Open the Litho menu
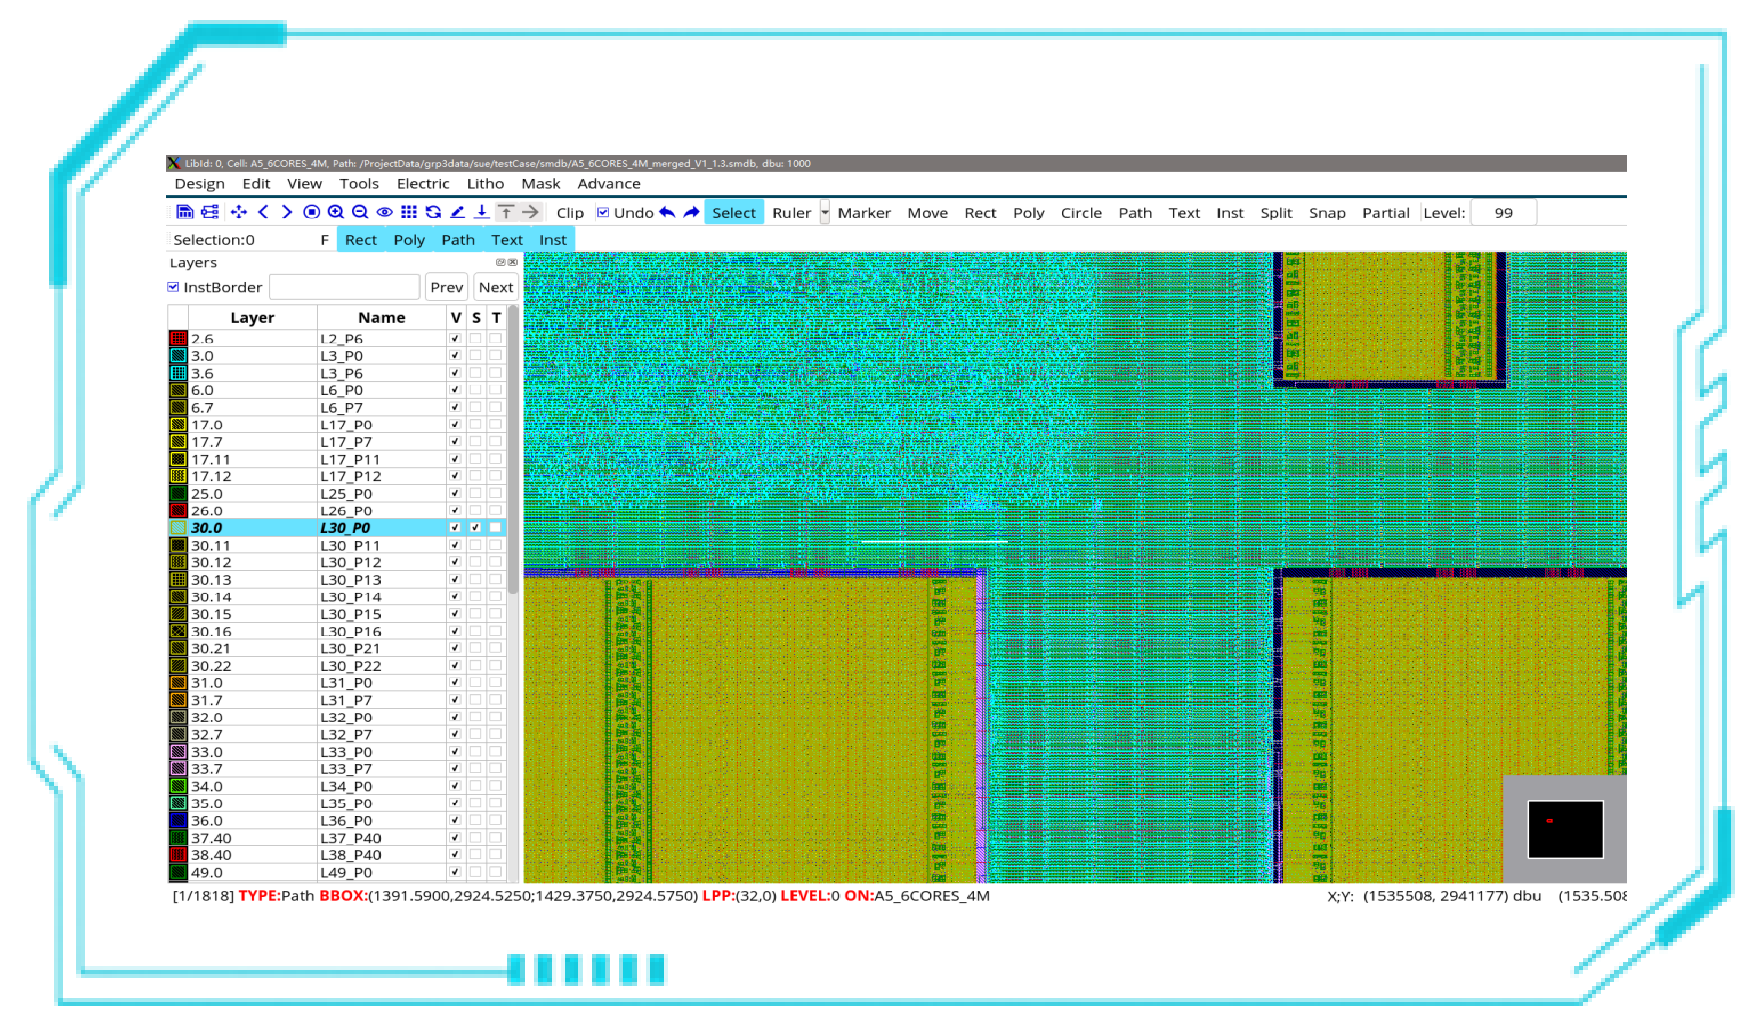This screenshot has width=1750, height=1030. (485, 184)
